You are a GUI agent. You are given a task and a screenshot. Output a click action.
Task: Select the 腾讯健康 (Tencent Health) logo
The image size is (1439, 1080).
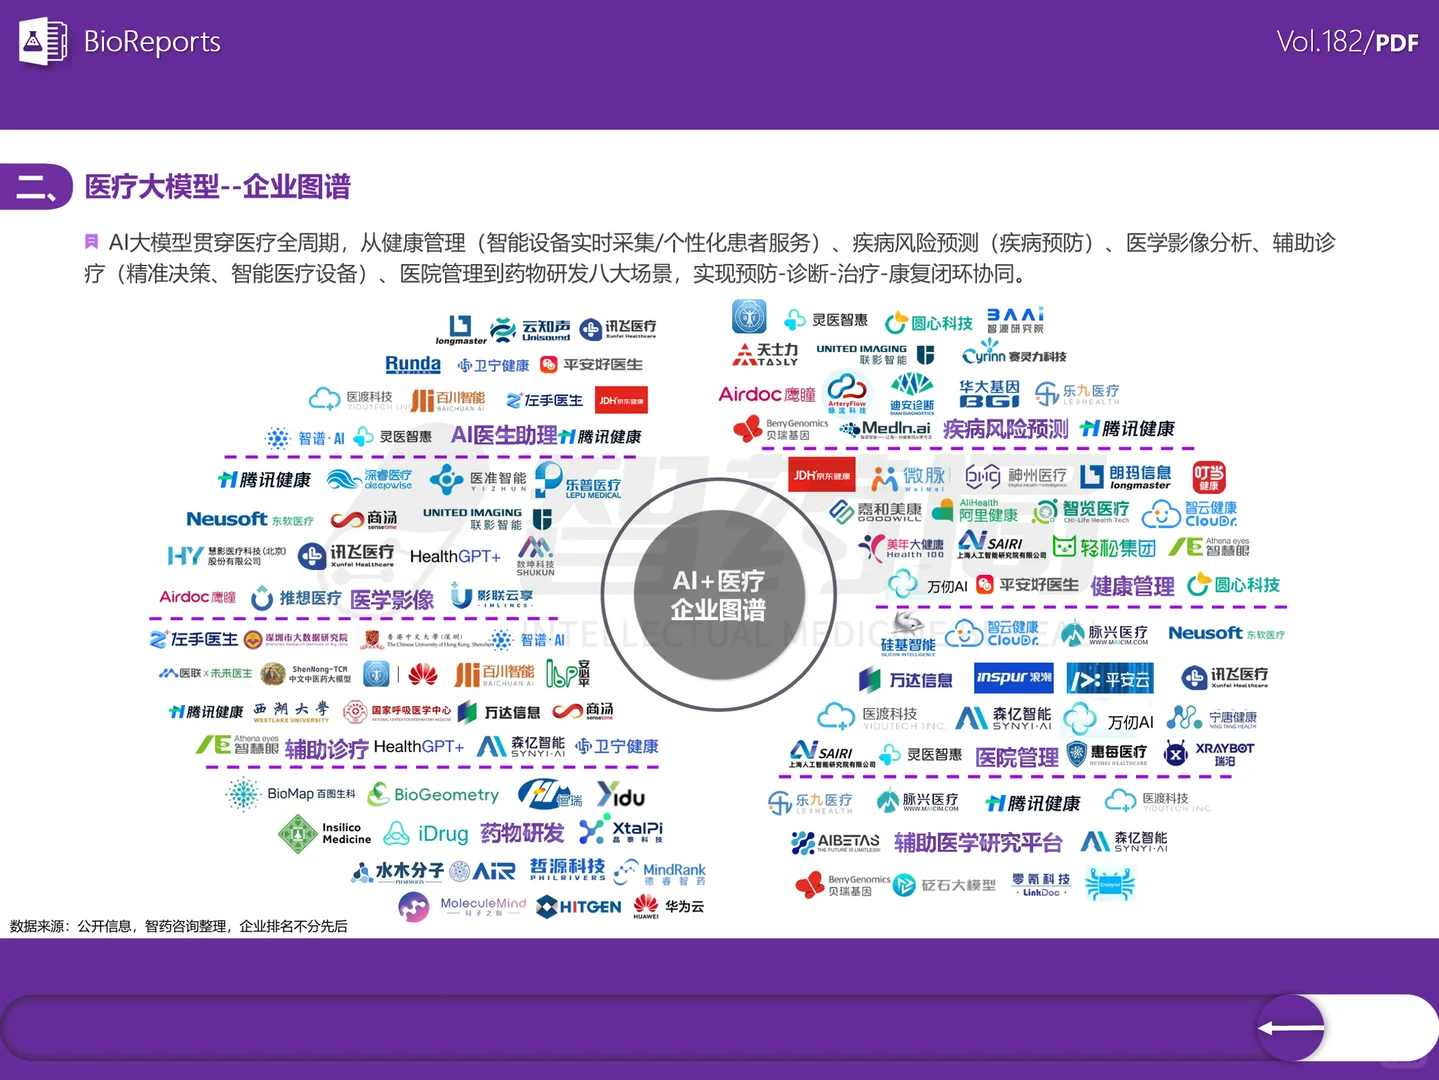coord(264,480)
